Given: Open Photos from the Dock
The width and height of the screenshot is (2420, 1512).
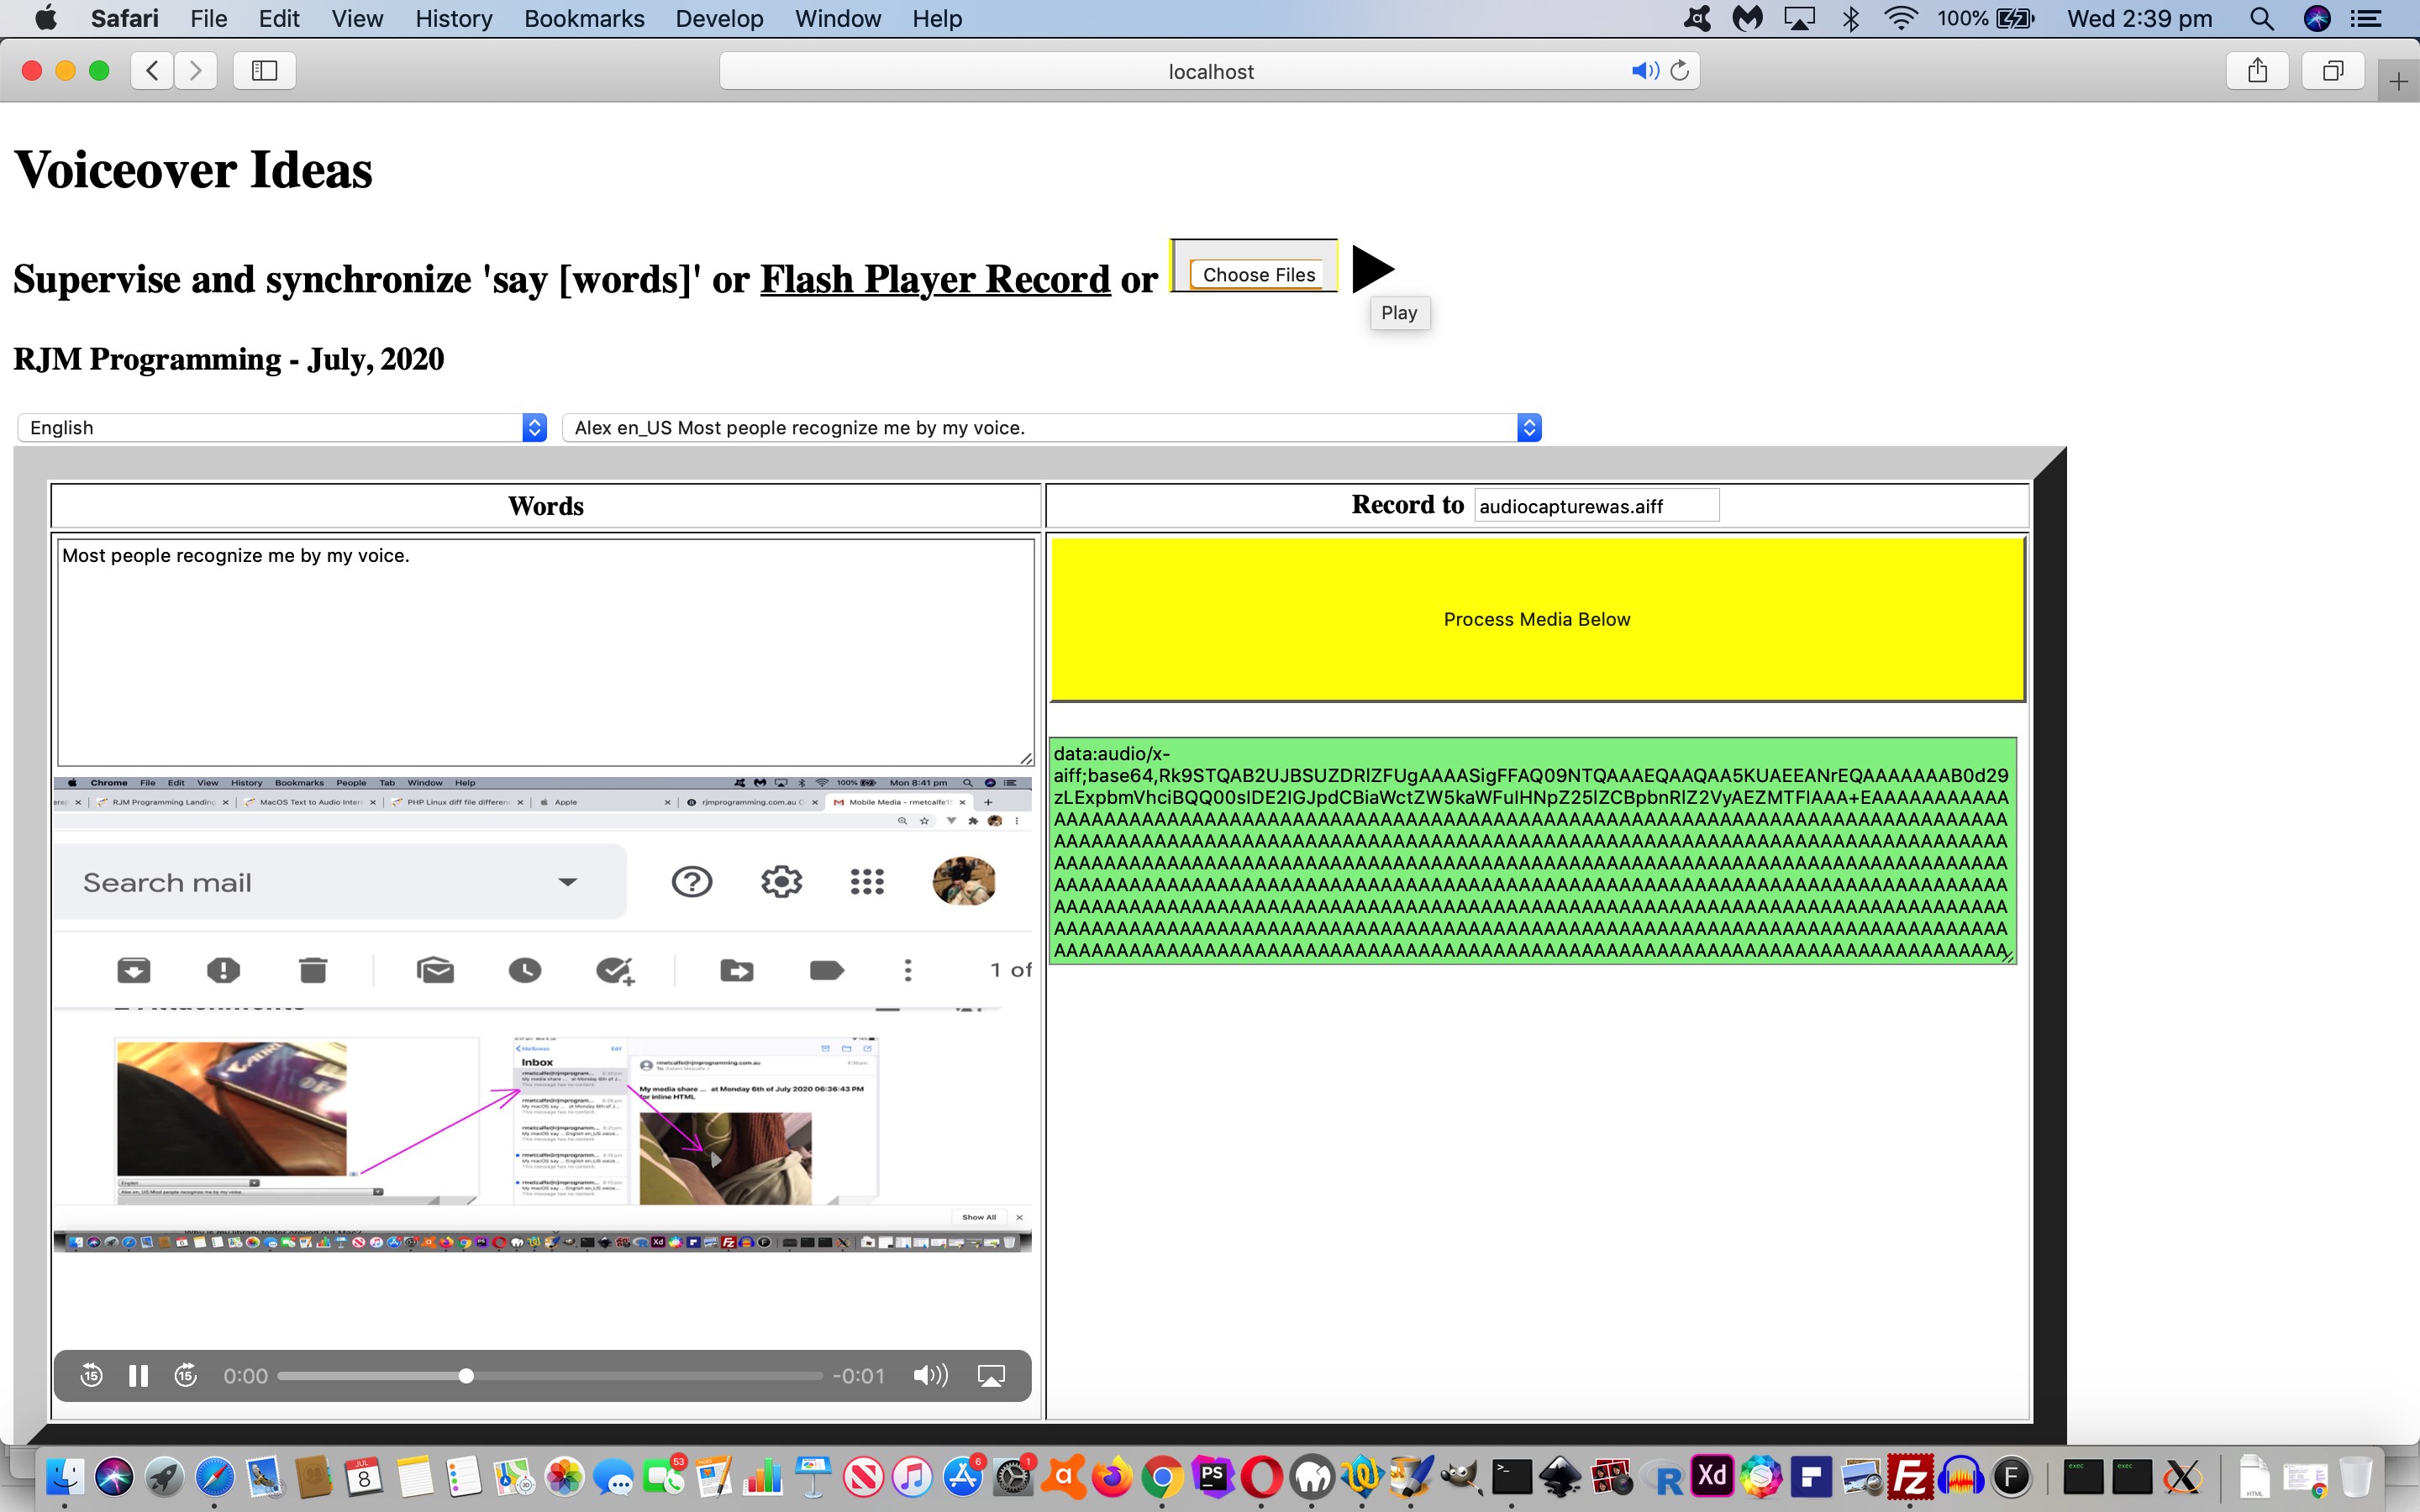Looking at the screenshot, I should [x=563, y=1475].
